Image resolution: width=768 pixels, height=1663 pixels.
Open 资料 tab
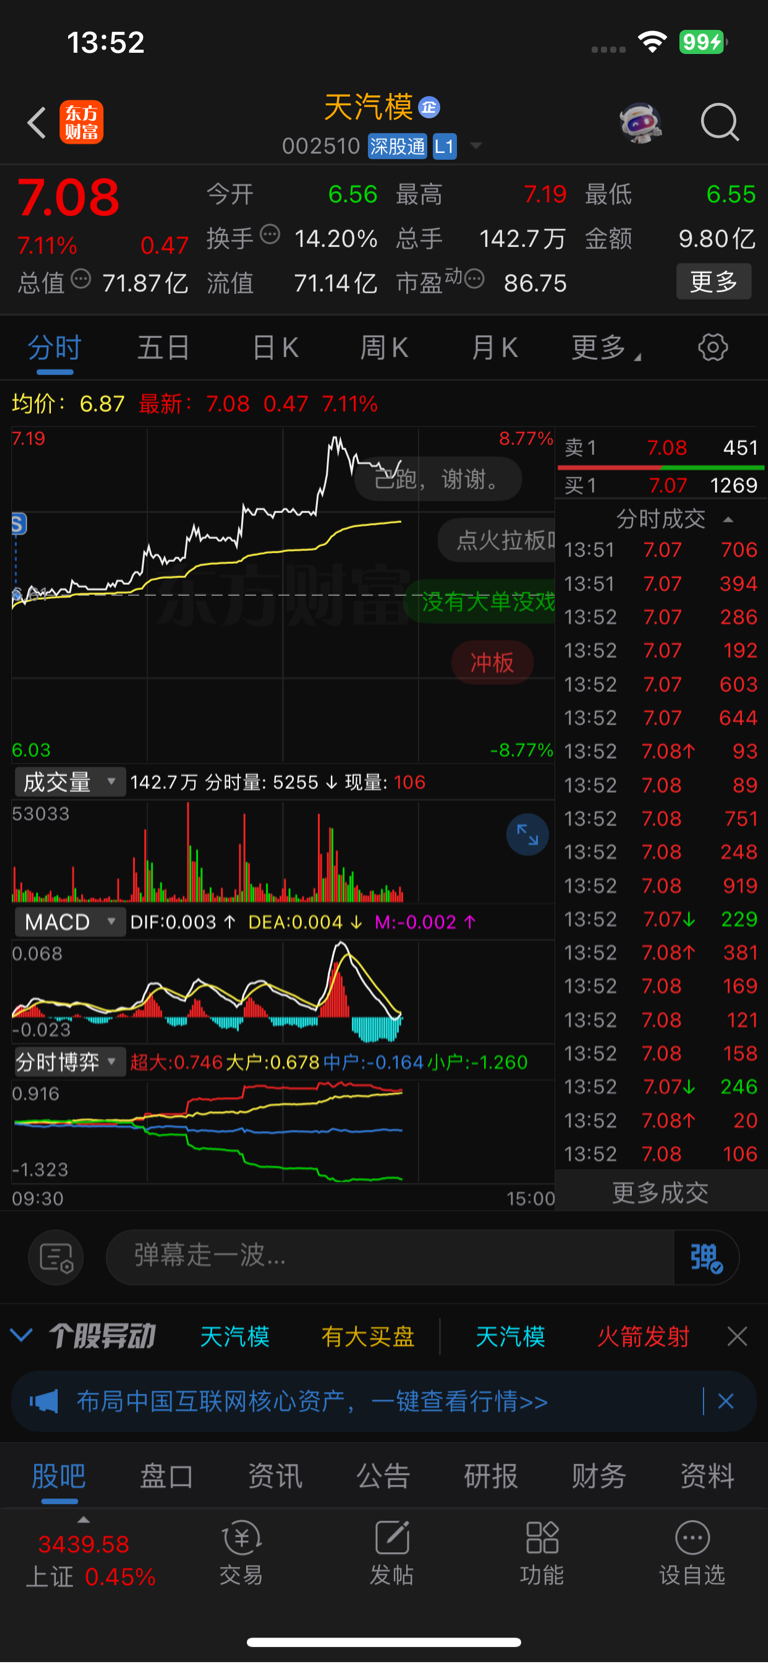[707, 1476]
